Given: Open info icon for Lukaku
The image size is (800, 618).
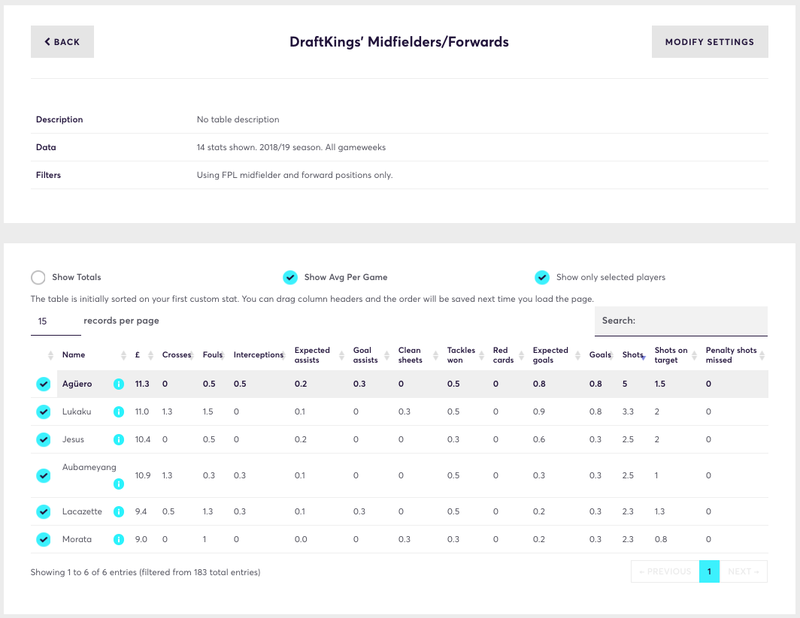Looking at the screenshot, I should [x=118, y=411].
